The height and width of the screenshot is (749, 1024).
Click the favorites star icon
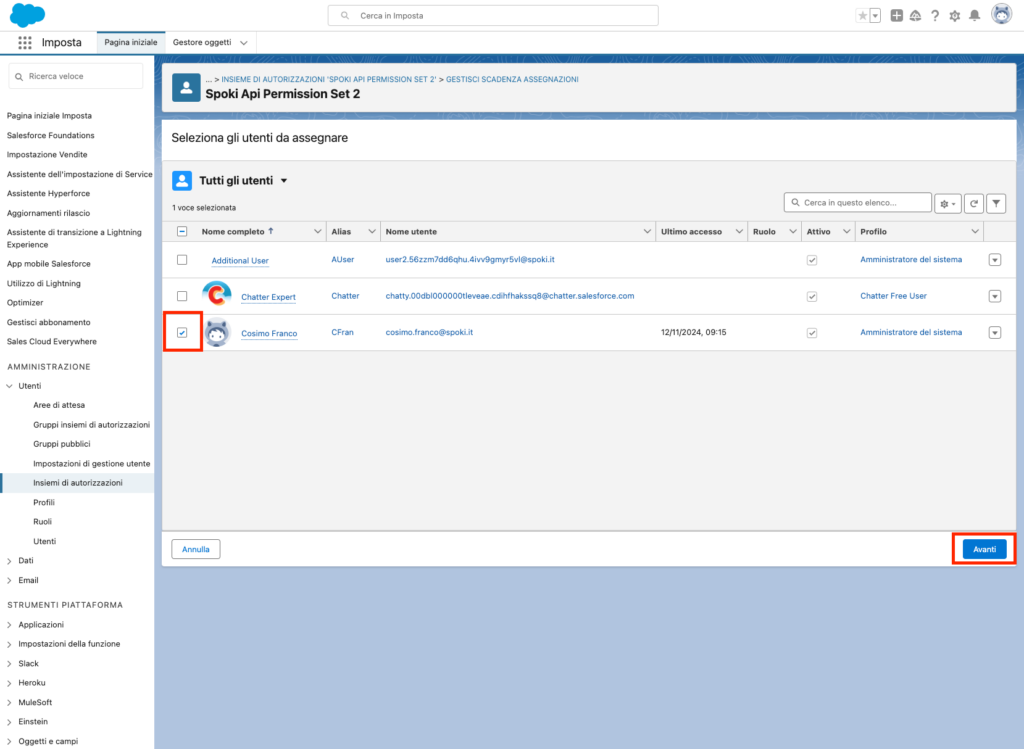(x=862, y=16)
